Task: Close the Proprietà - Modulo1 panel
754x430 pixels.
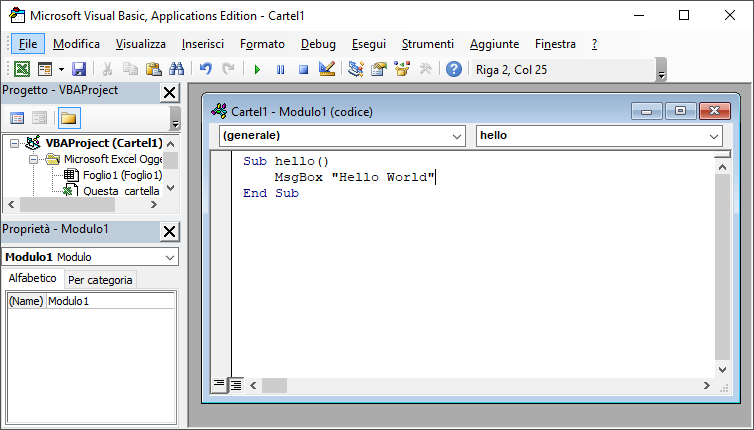Action: tap(170, 231)
